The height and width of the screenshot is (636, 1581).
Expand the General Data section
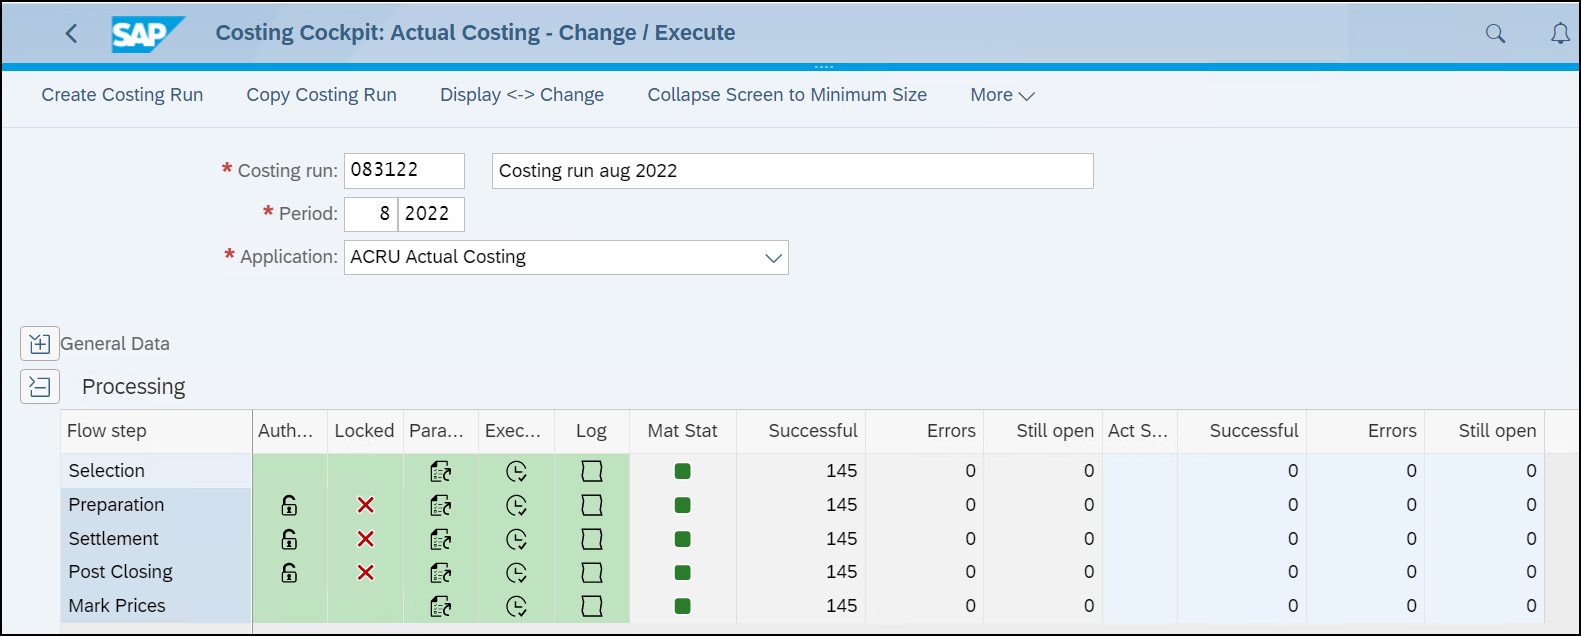click(40, 344)
